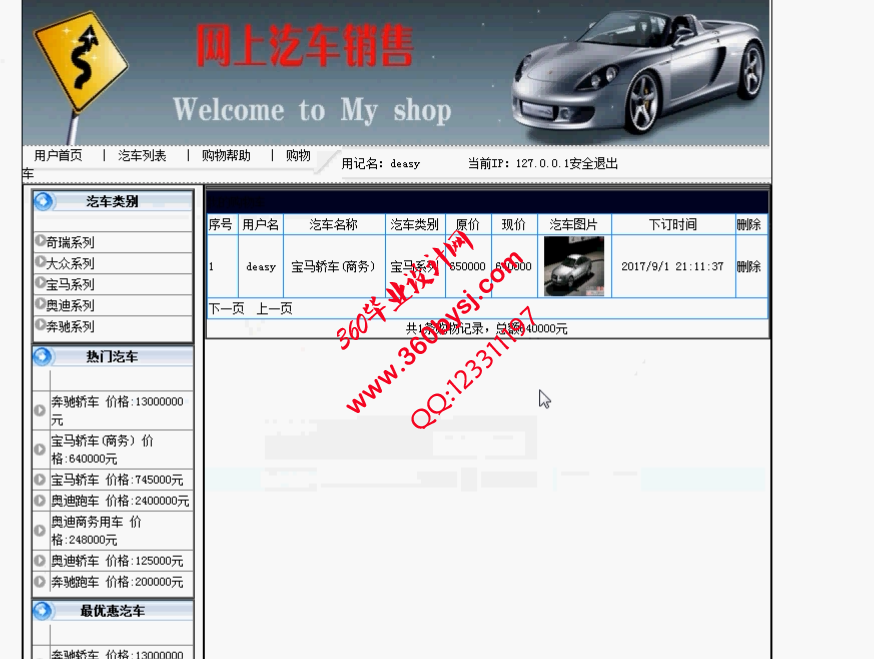Image resolution: width=874 pixels, height=659 pixels.
Task: Click the order time 2017/9/1 21:11:37
Action: (673, 266)
